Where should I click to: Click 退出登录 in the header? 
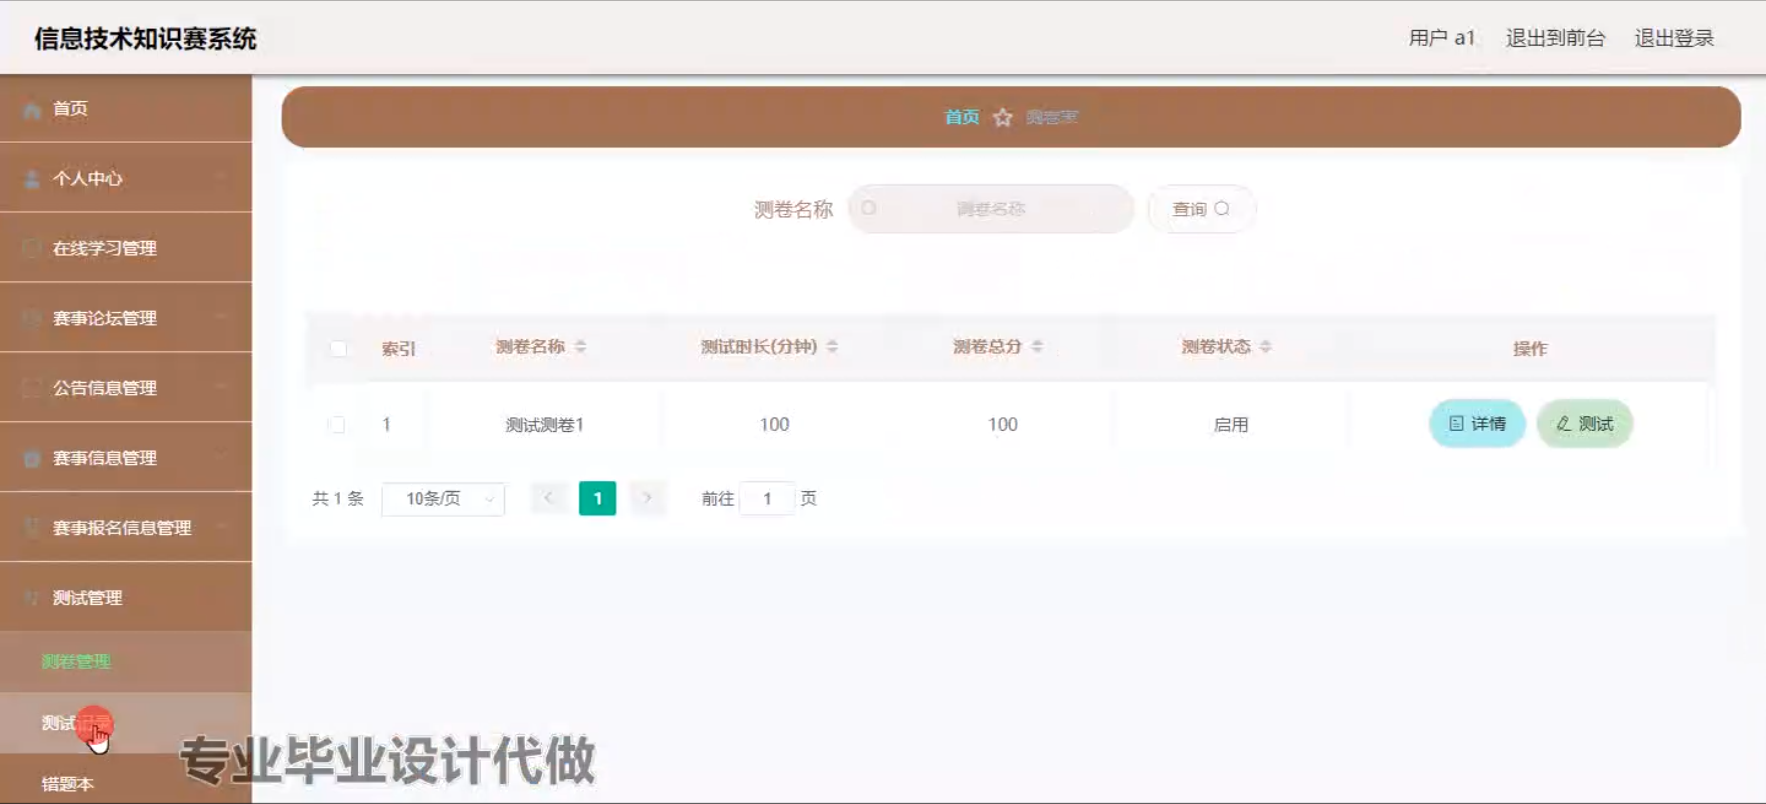pos(1674,38)
